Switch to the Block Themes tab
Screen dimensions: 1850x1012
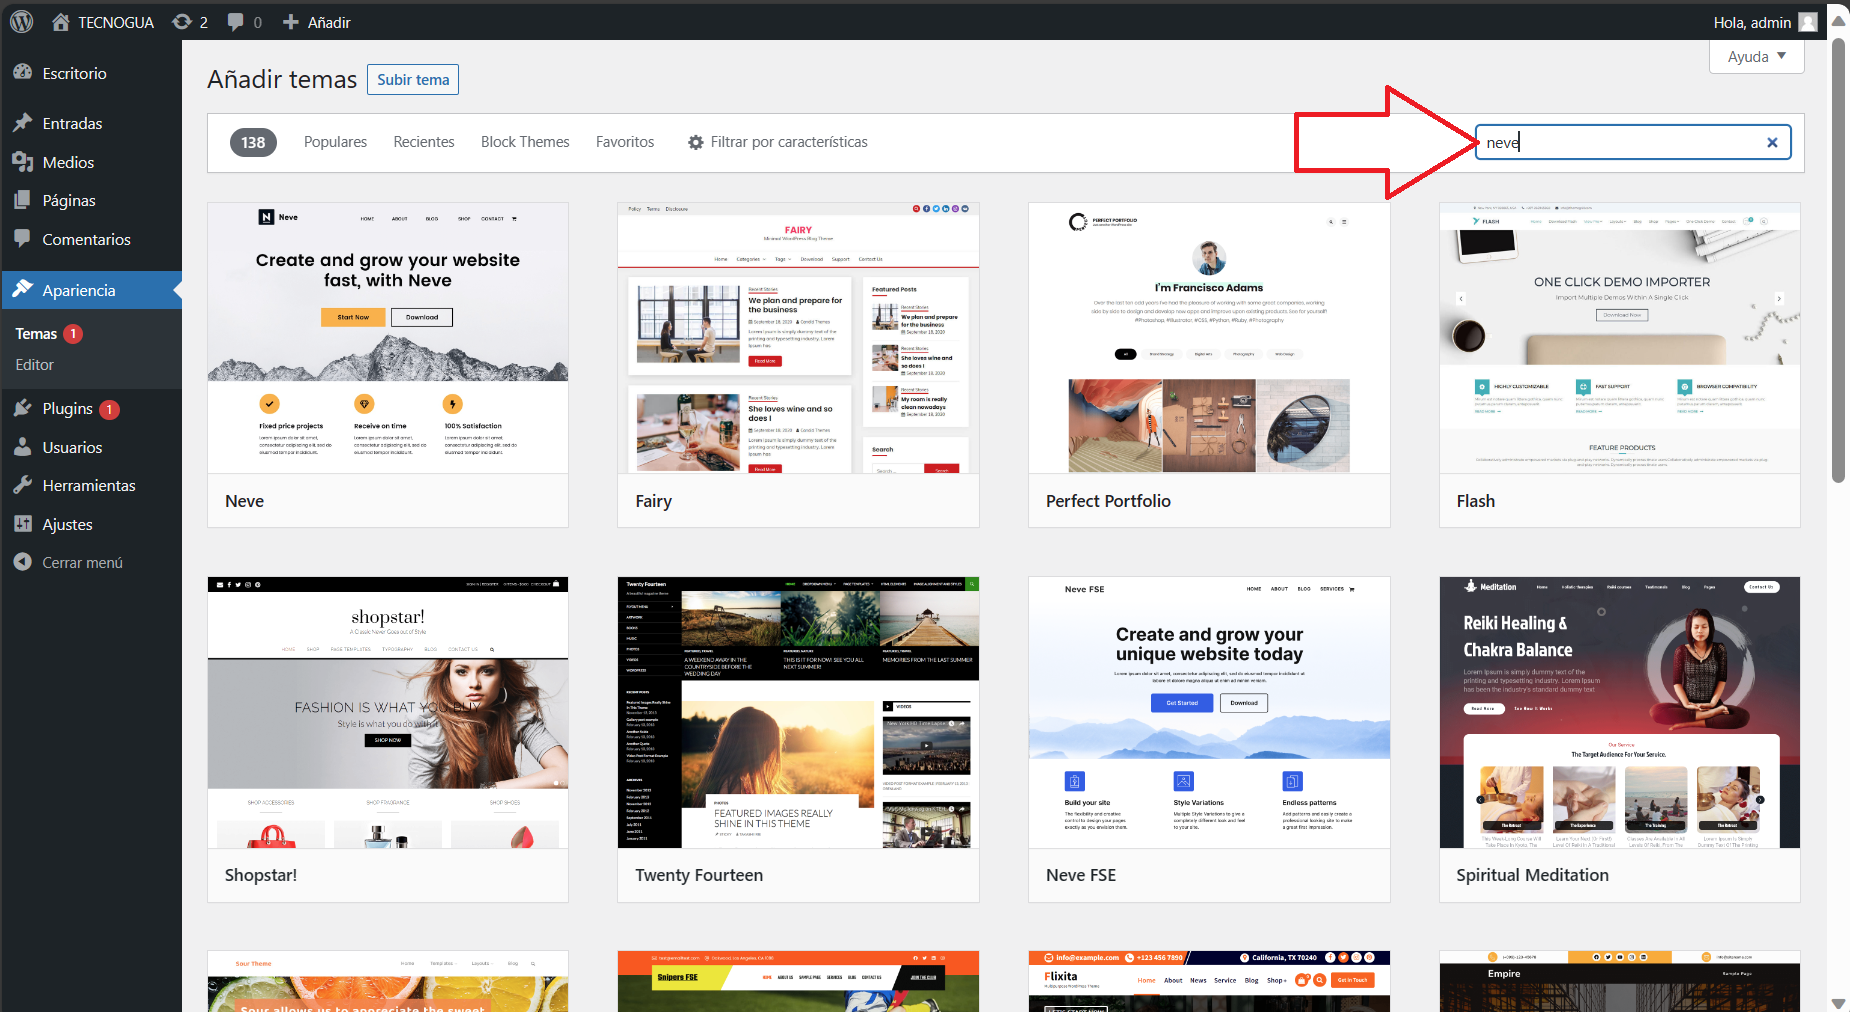[525, 142]
